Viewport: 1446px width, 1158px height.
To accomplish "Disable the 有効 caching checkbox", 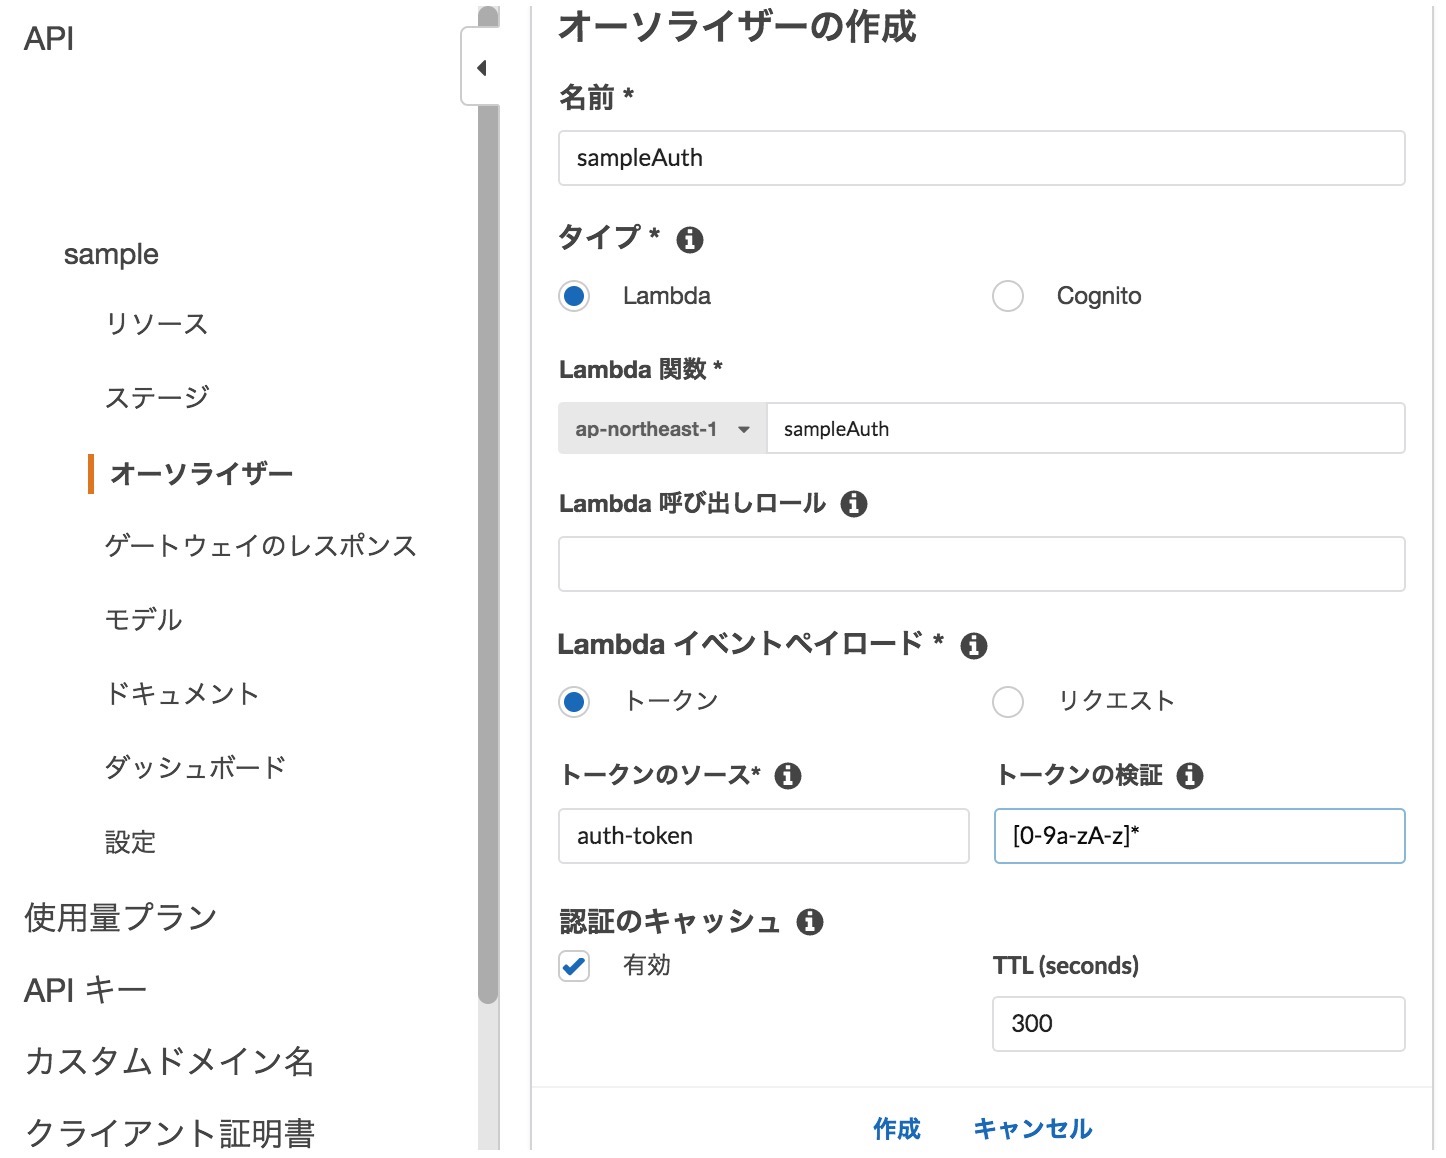I will click(573, 966).
